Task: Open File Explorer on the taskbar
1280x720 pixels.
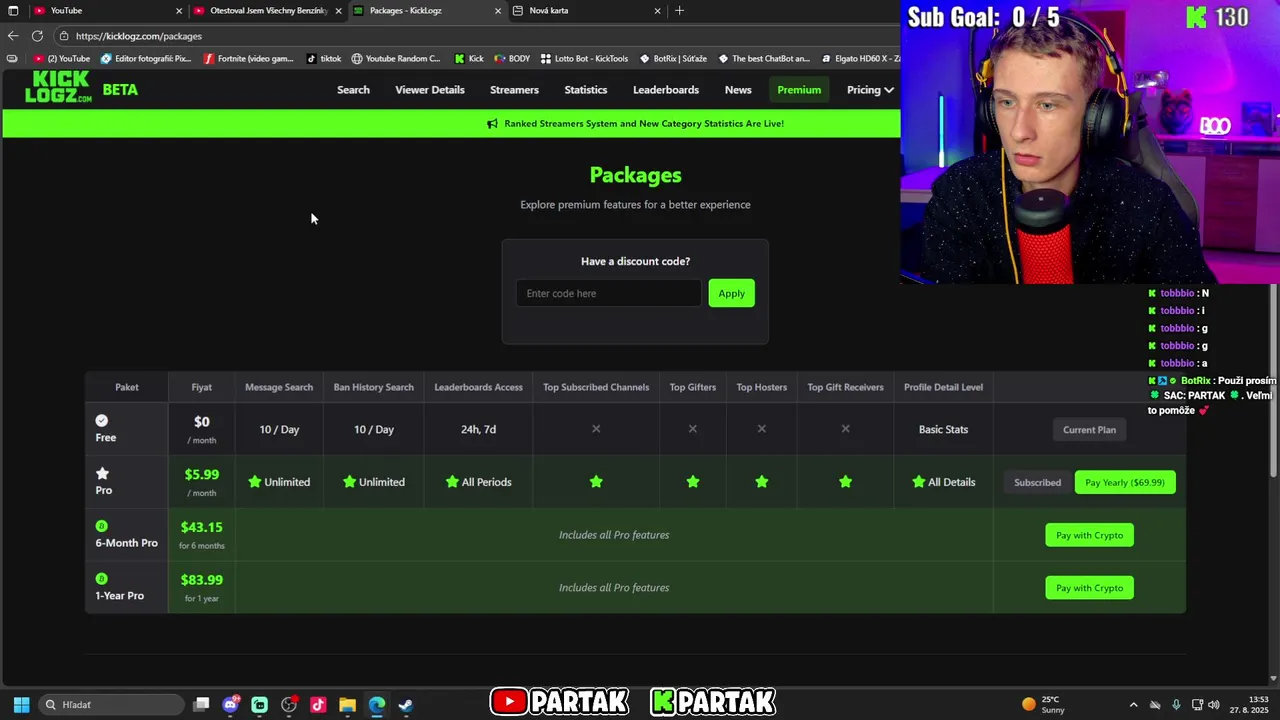Action: tap(347, 705)
